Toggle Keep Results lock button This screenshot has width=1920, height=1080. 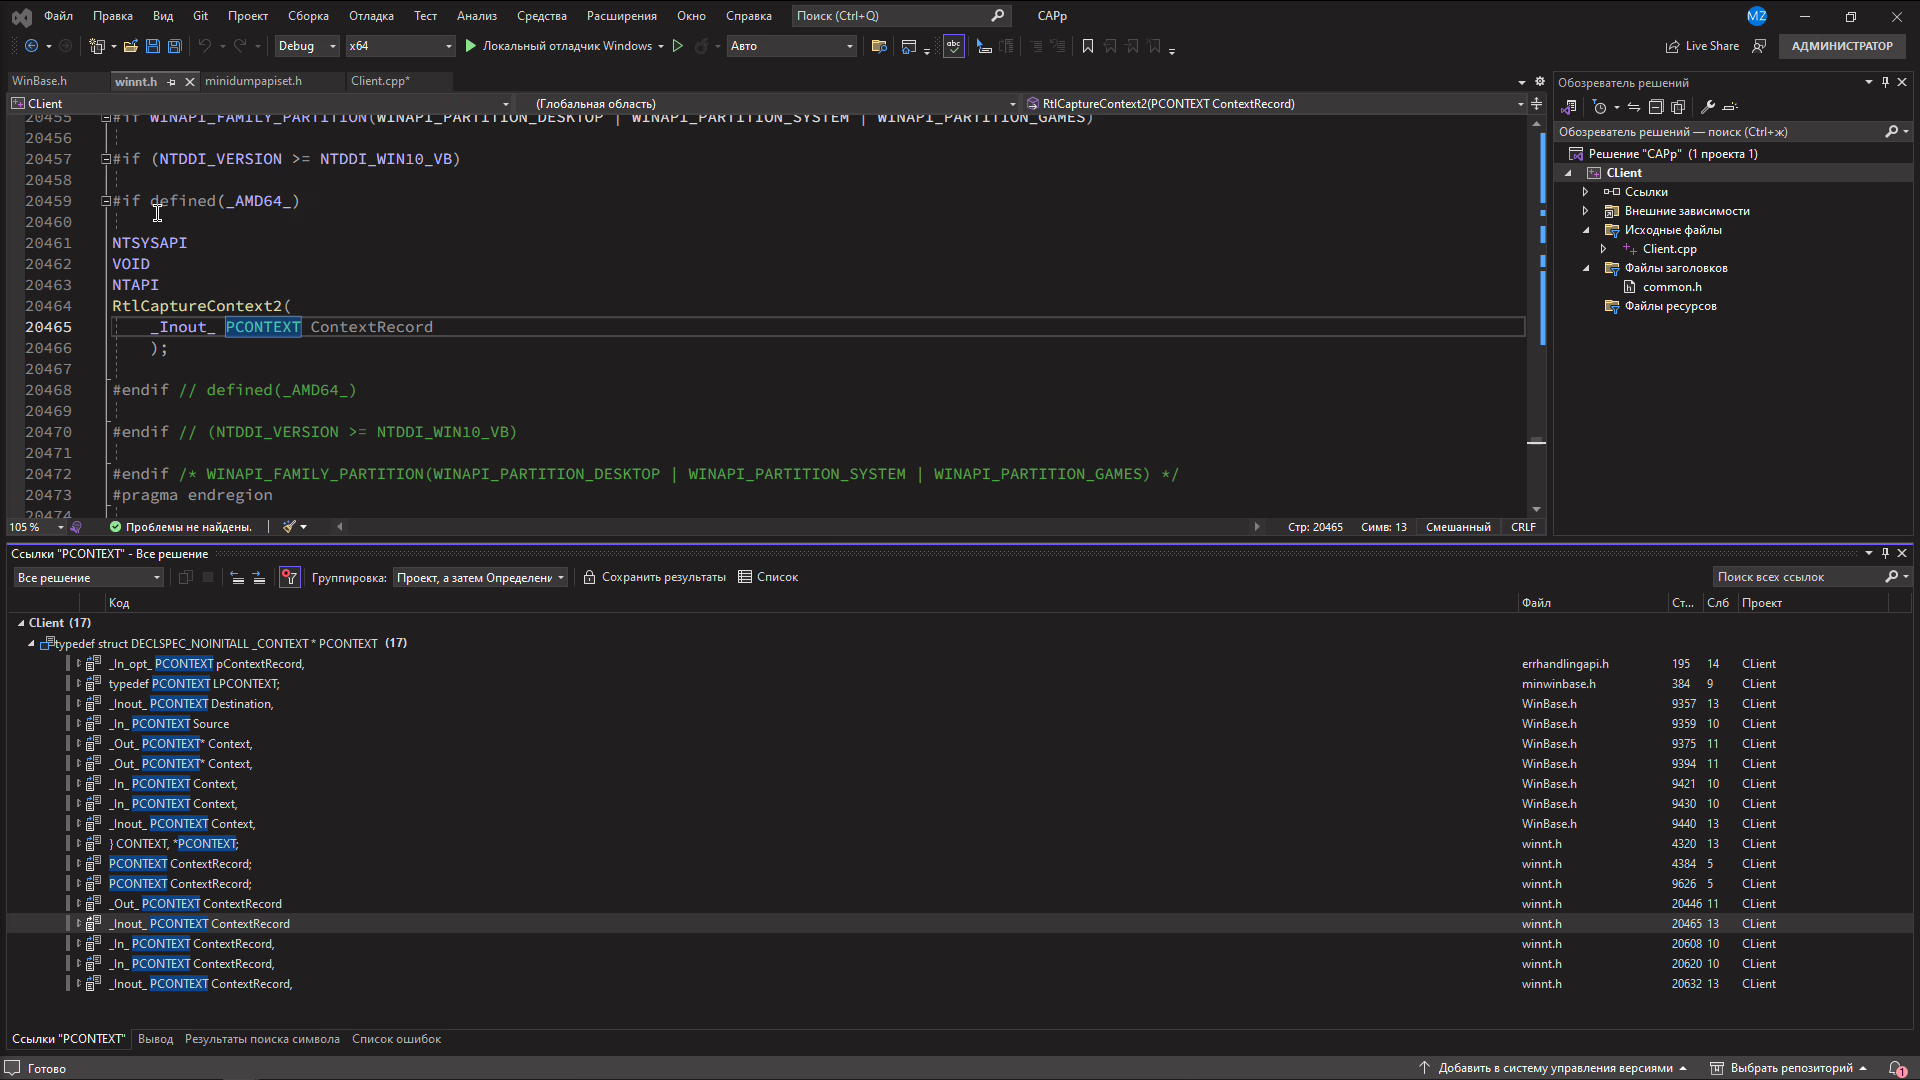tap(589, 577)
